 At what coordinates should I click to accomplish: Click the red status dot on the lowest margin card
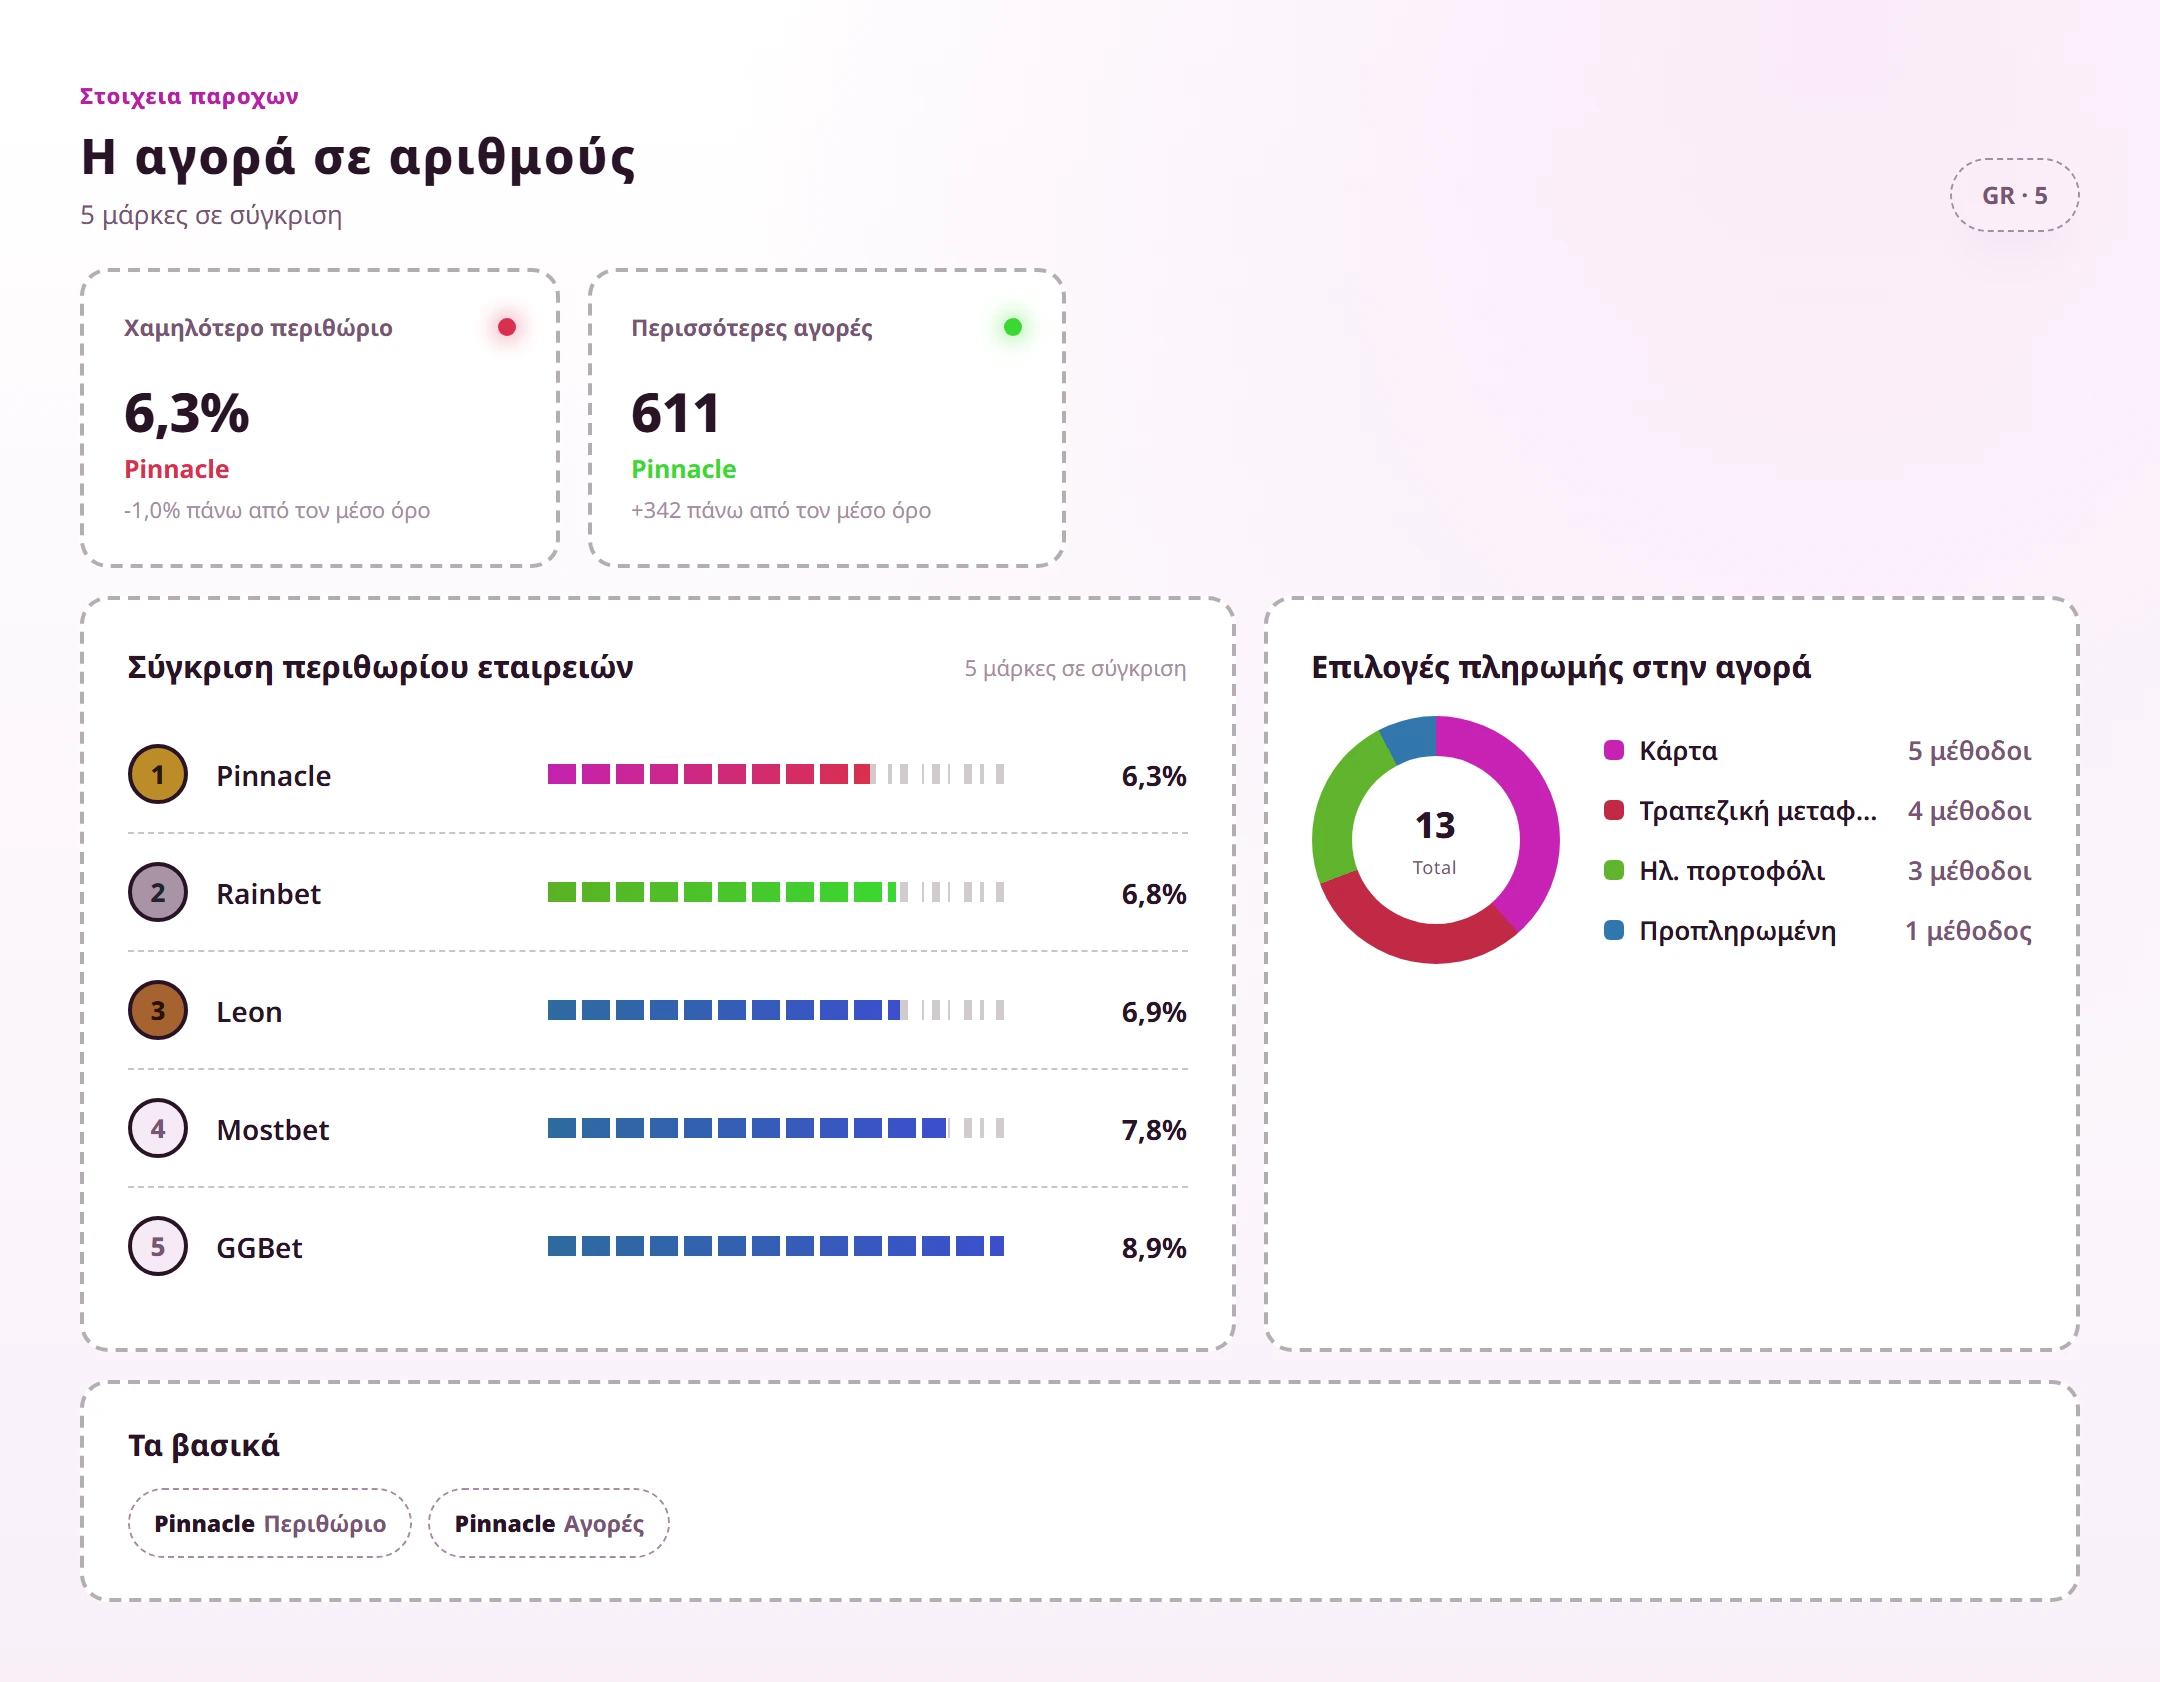507,327
